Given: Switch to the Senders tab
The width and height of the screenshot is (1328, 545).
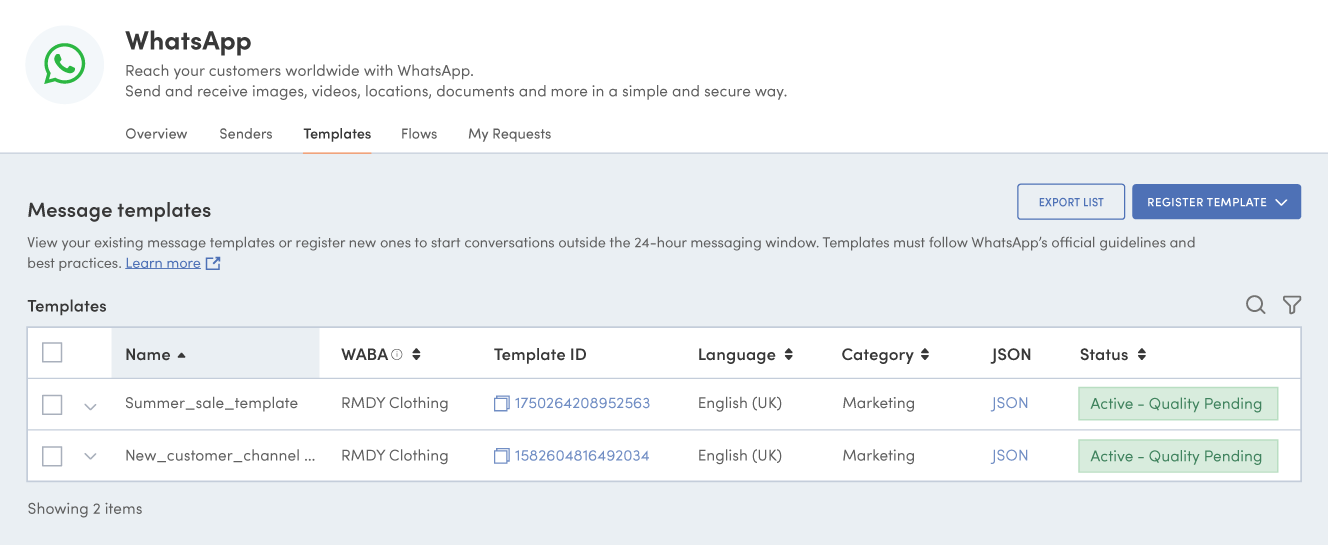Looking at the screenshot, I should (x=246, y=134).
